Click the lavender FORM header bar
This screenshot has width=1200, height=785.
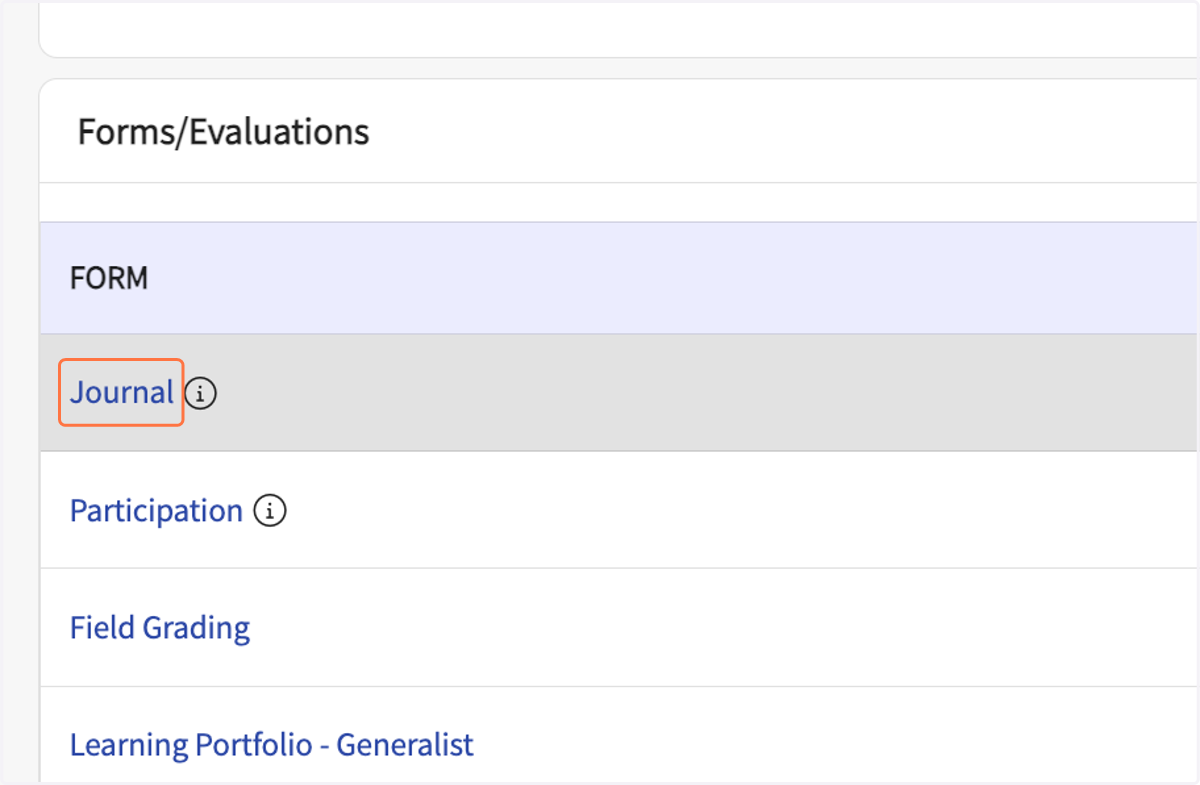620,278
